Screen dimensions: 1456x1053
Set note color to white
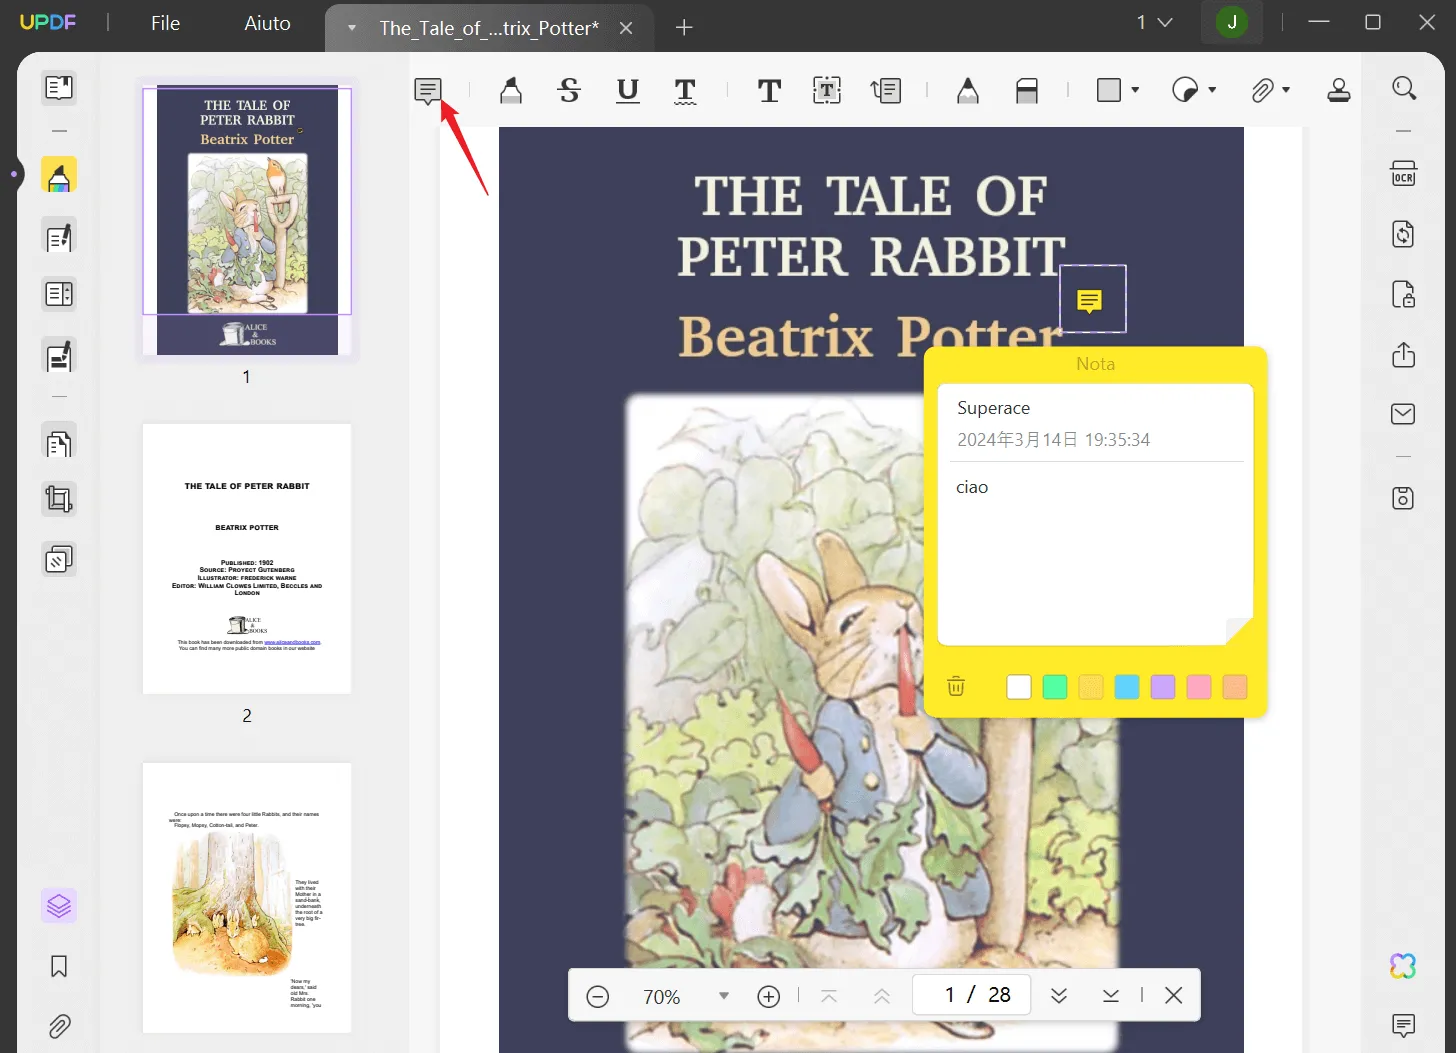click(x=1019, y=687)
